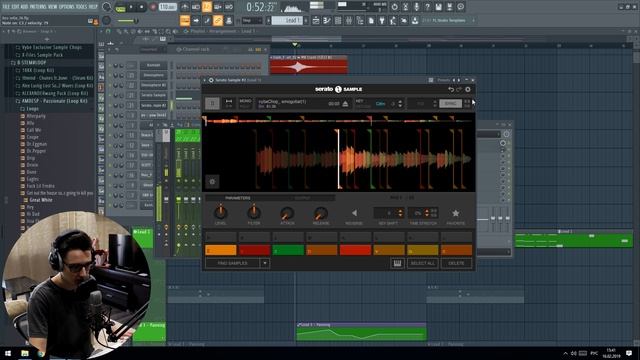Toggle the record button
Image resolution: width=640 pixels, height=360 pixels.
pyautogui.click(x=153, y=7)
